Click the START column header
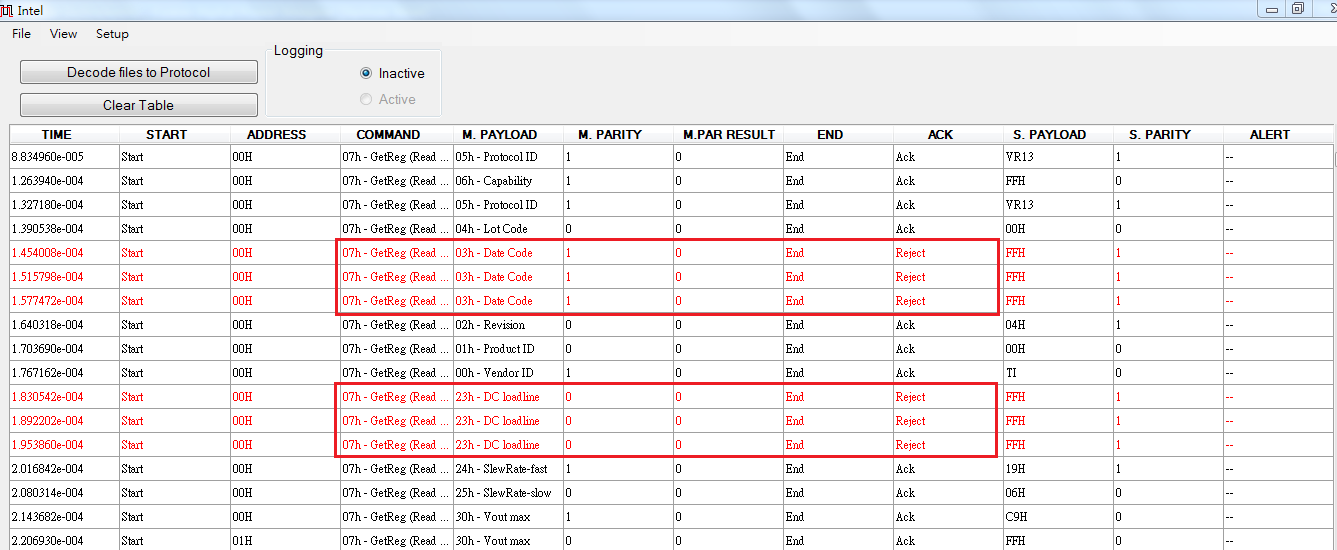Image resolution: width=1337 pixels, height=550 pixels. coord(175,134)
